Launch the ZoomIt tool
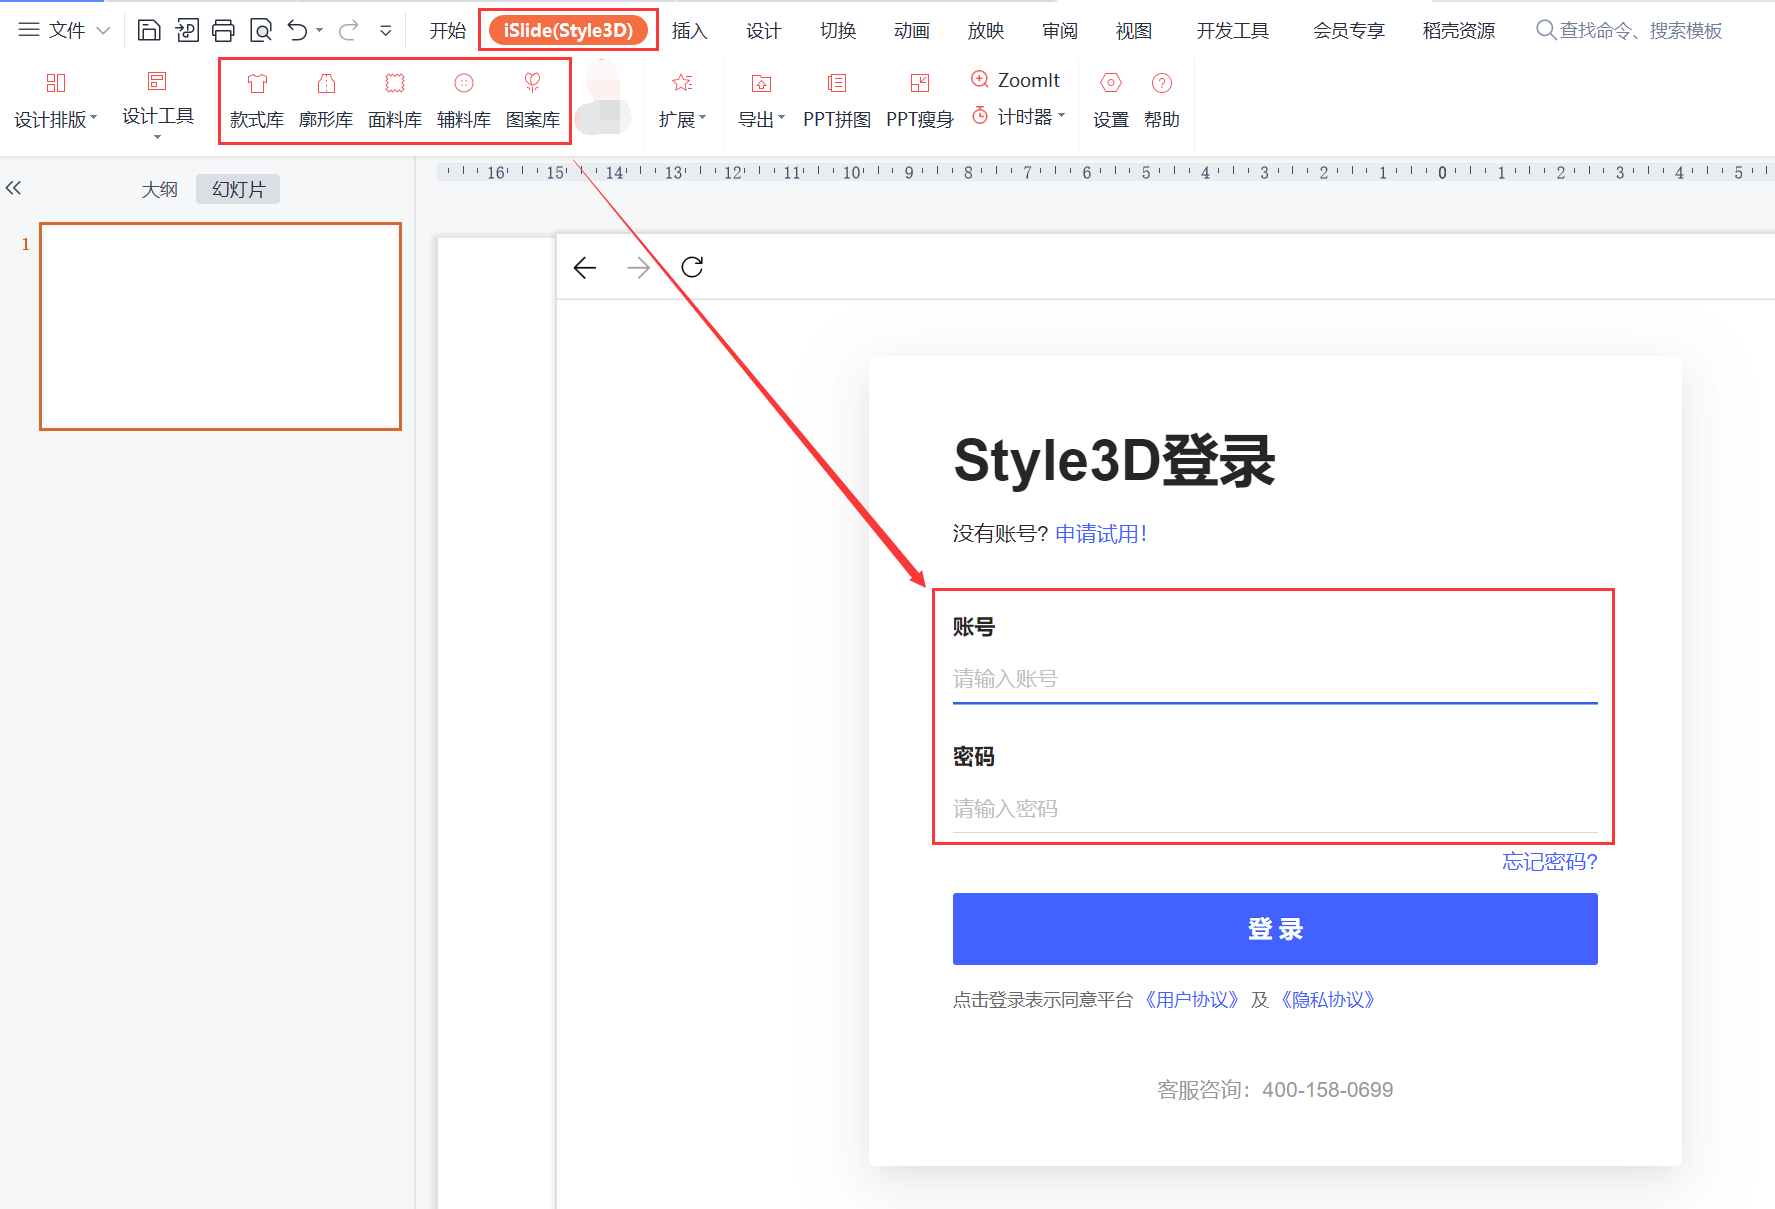 (x=1016, y=80)
